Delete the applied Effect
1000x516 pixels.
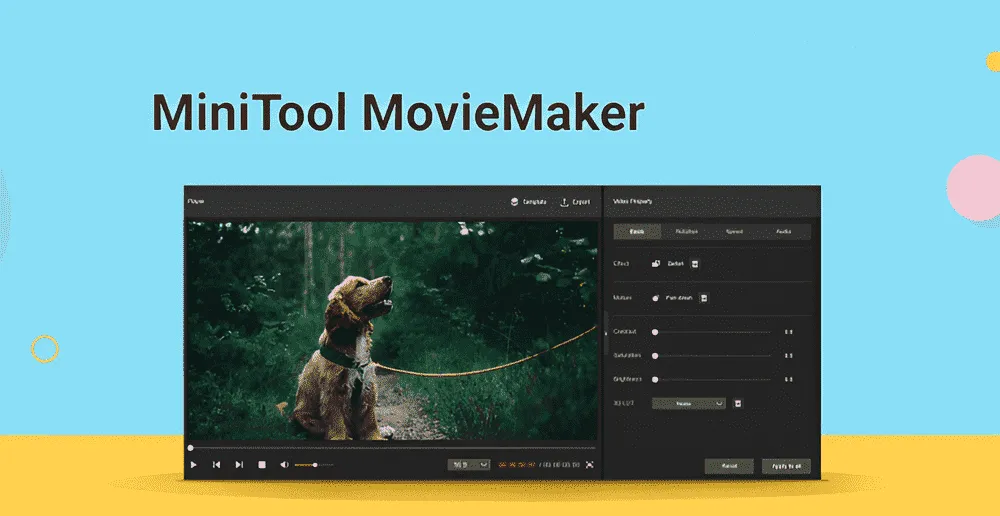695,263
